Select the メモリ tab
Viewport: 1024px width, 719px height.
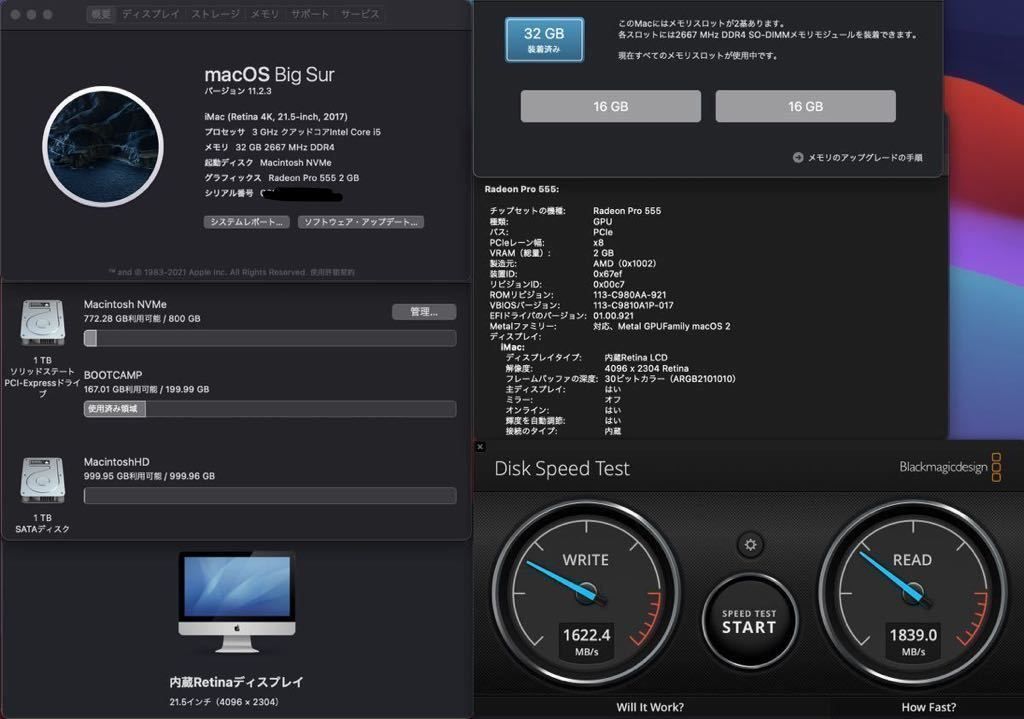point(264,14)
